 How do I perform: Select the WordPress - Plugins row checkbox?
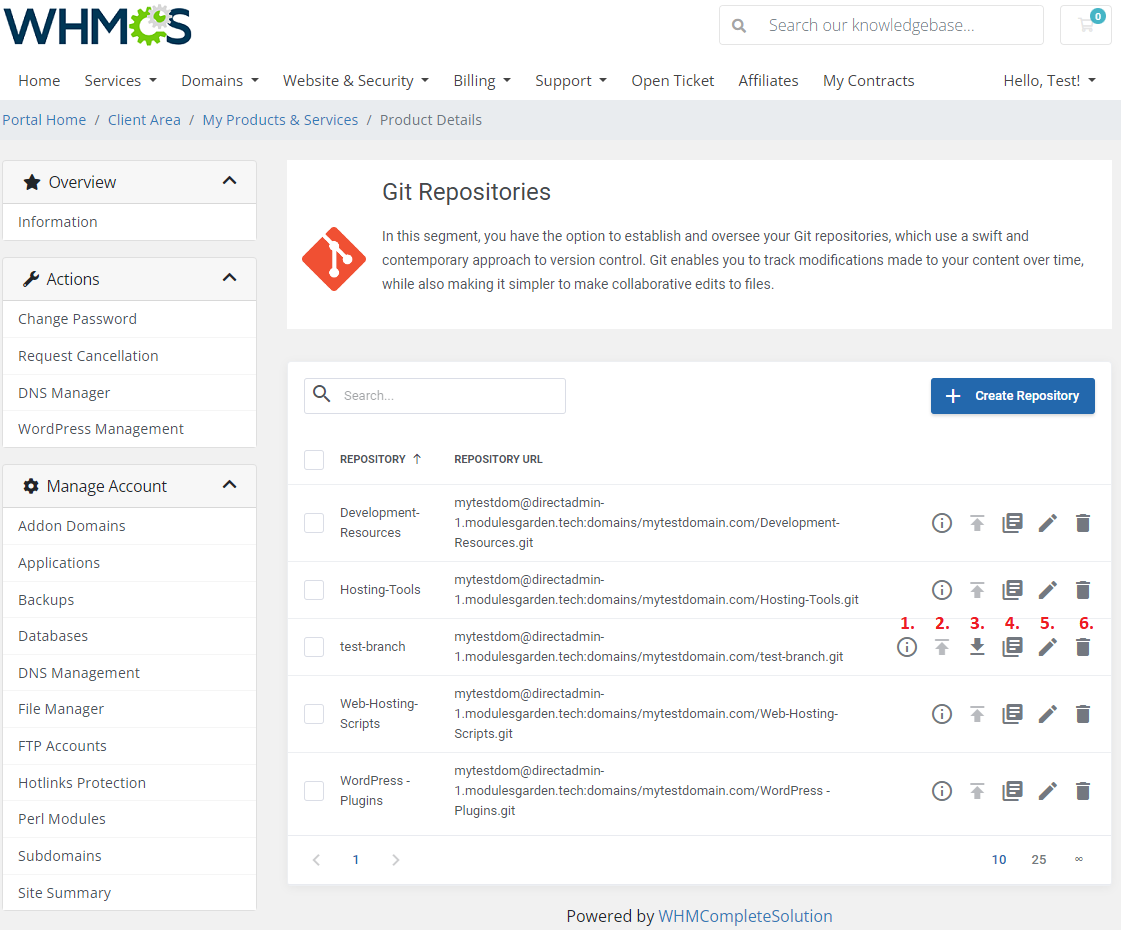pyautogui.click(x=314, y=791)
